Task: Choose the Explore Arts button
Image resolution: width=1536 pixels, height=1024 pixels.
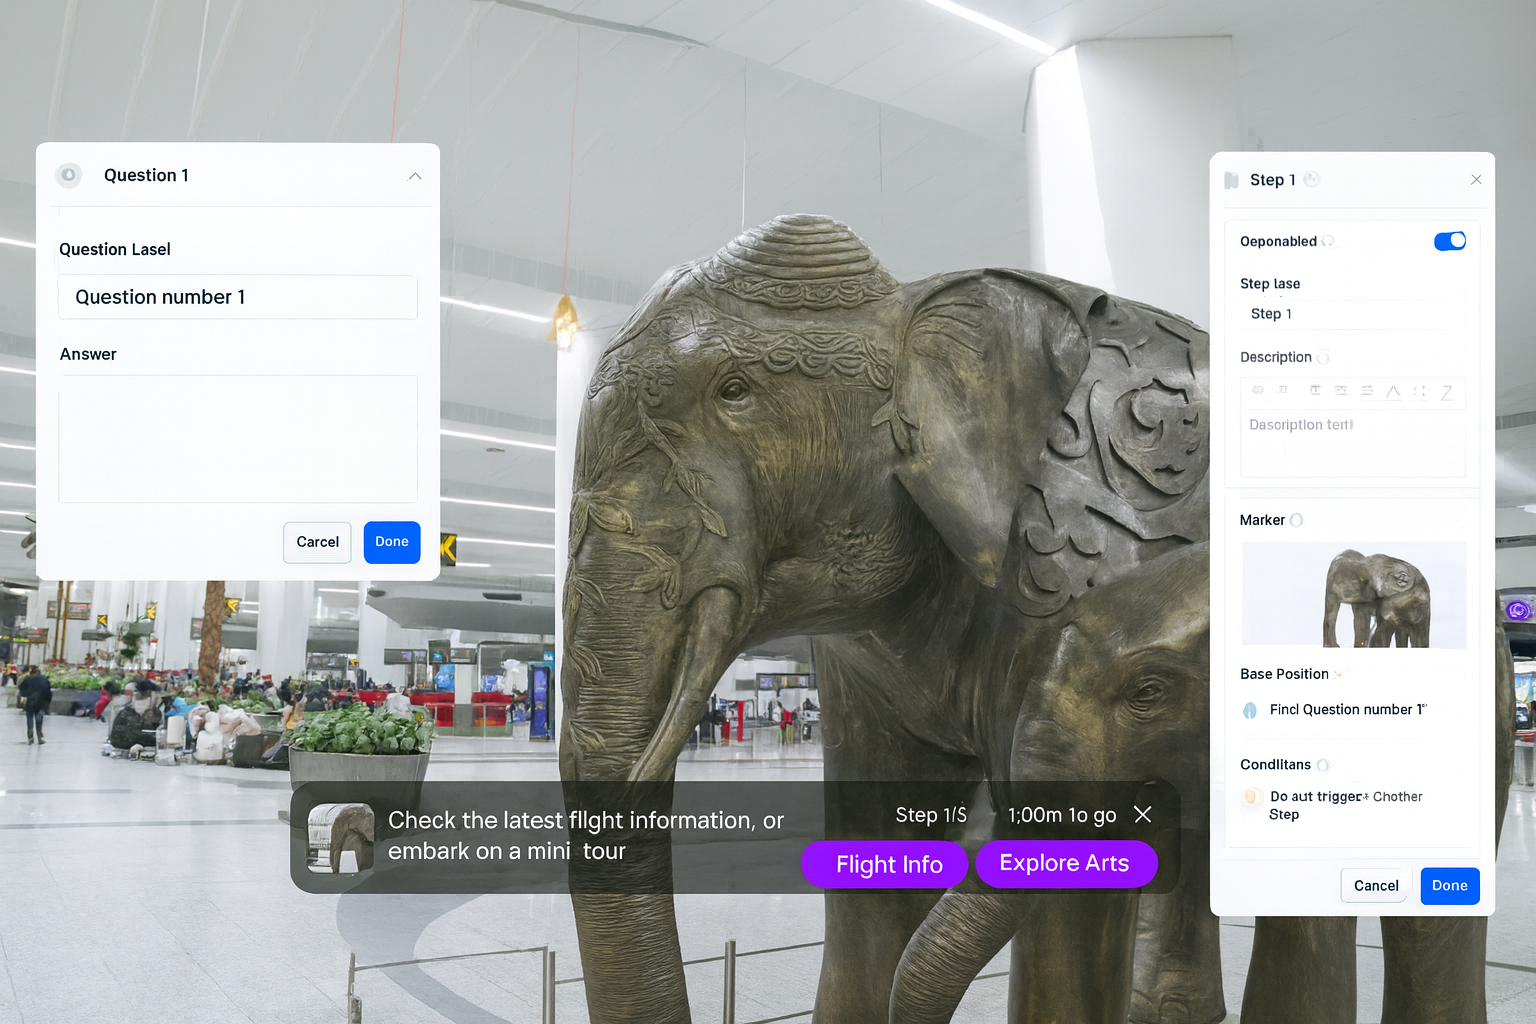Action: click(1064, 863)
